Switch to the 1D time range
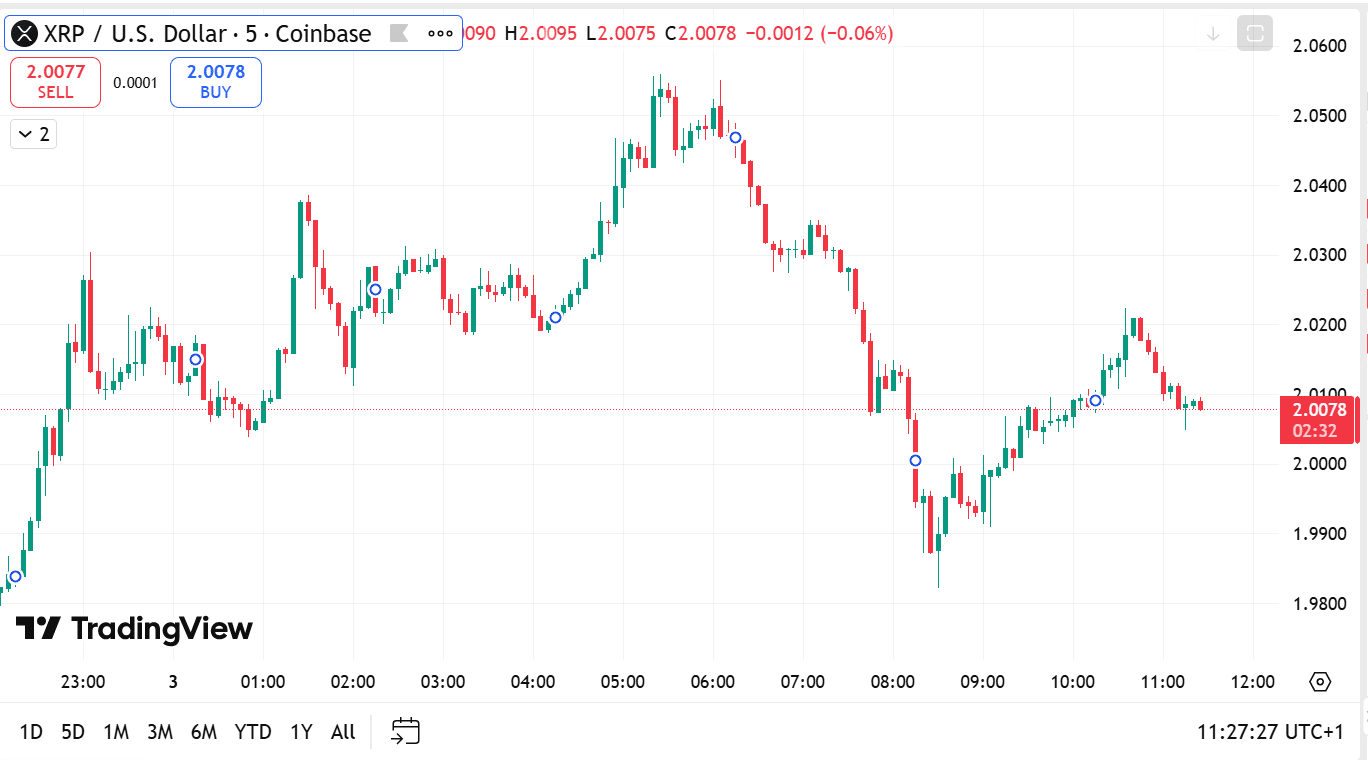This screenshot has height=760, width=1368. click(31, 731)
